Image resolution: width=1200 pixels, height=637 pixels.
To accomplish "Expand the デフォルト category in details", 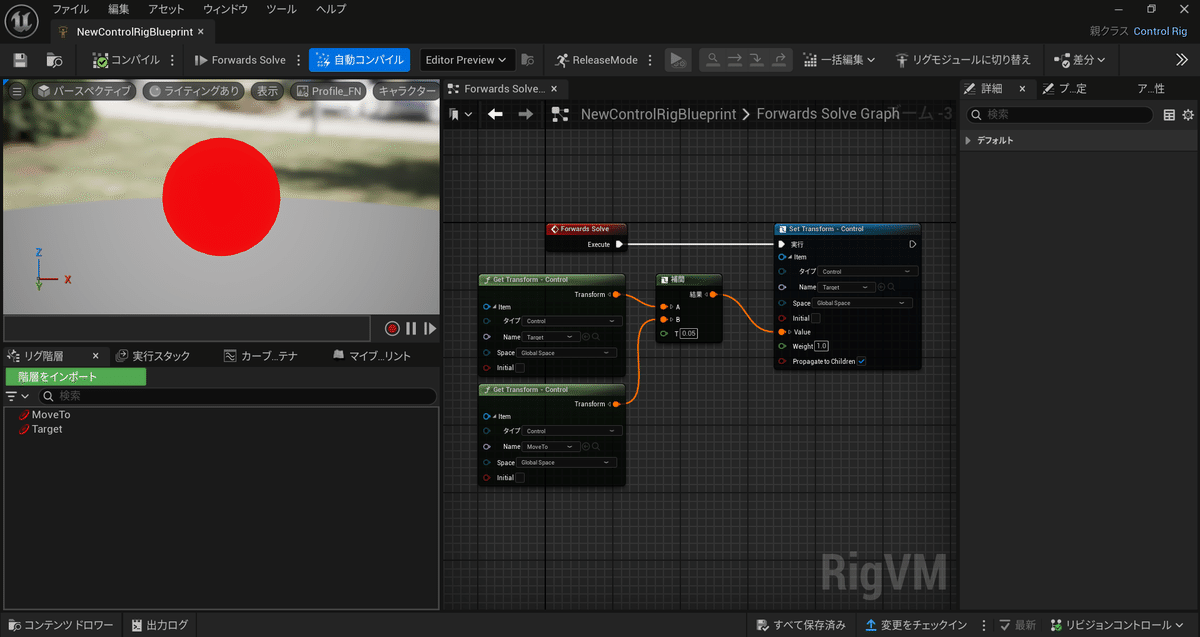I will click(968, 141).
